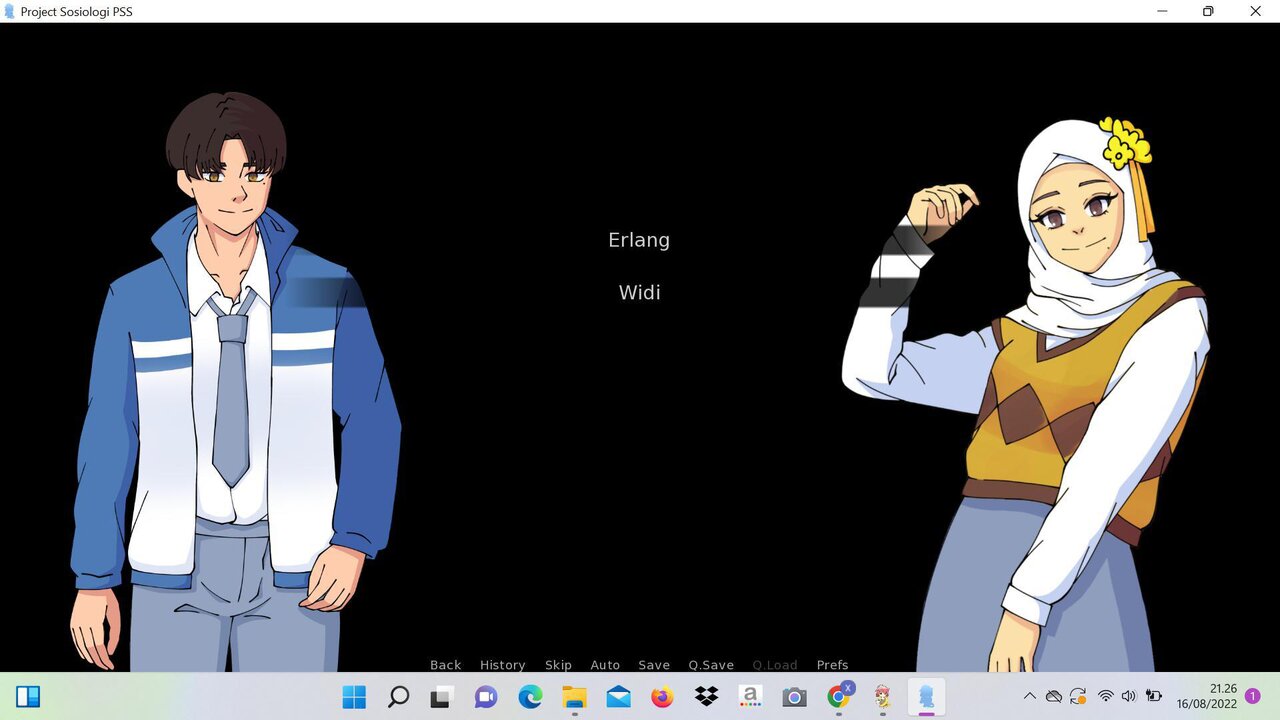Open the clock and date panel
Viewport: 1280px width, 720px height.
pyautogui.click(x=1207, y=697)
